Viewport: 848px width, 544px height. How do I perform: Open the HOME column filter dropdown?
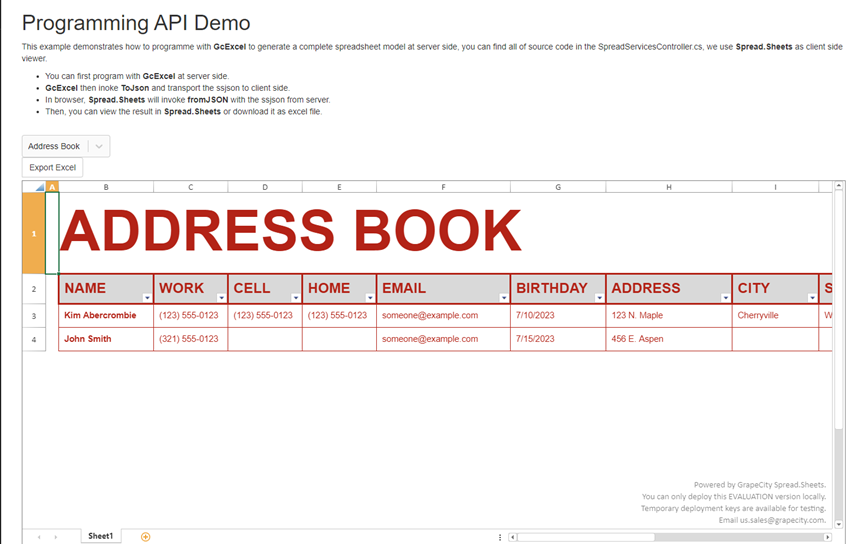[x=370, y=298]
